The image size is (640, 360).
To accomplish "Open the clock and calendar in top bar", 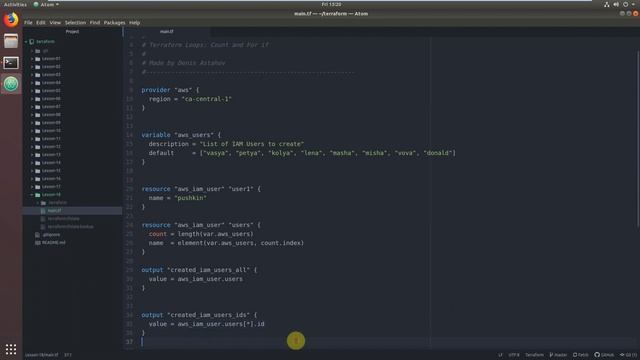I will (331, 4).
